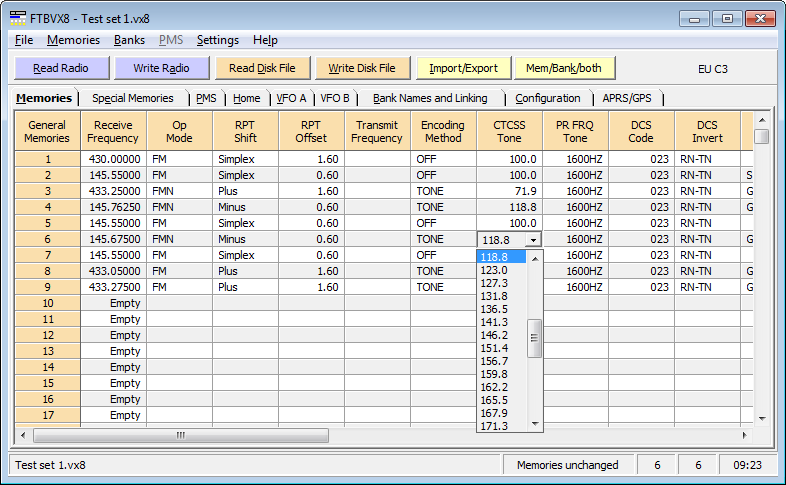Viewport: 786px width, 485px height.
Task: Open the Help menu
Action: coord(265,40)
